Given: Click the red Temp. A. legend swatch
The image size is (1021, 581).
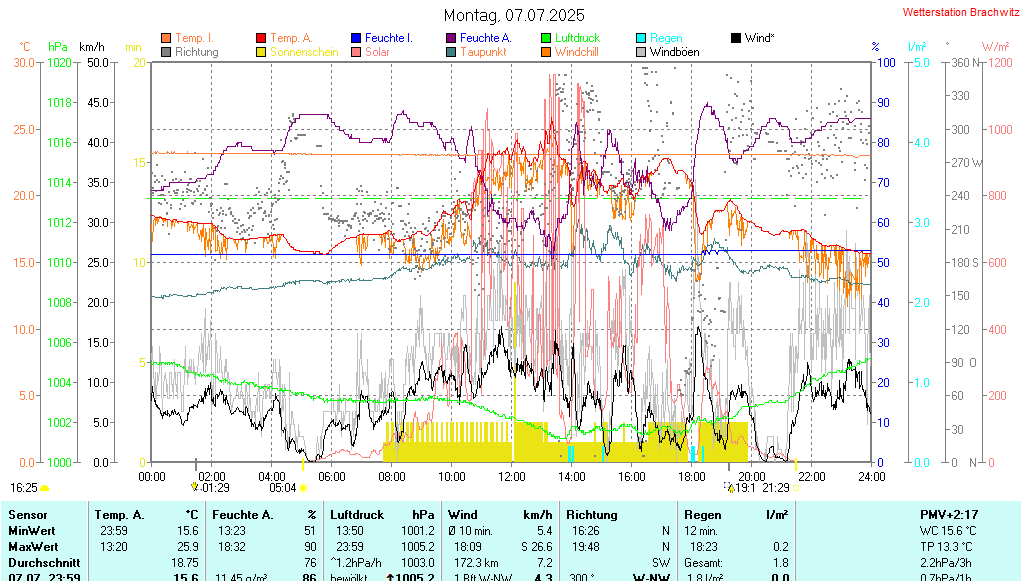Looking at the screenshot, I should pyautogui.click(x=262, y=38).
